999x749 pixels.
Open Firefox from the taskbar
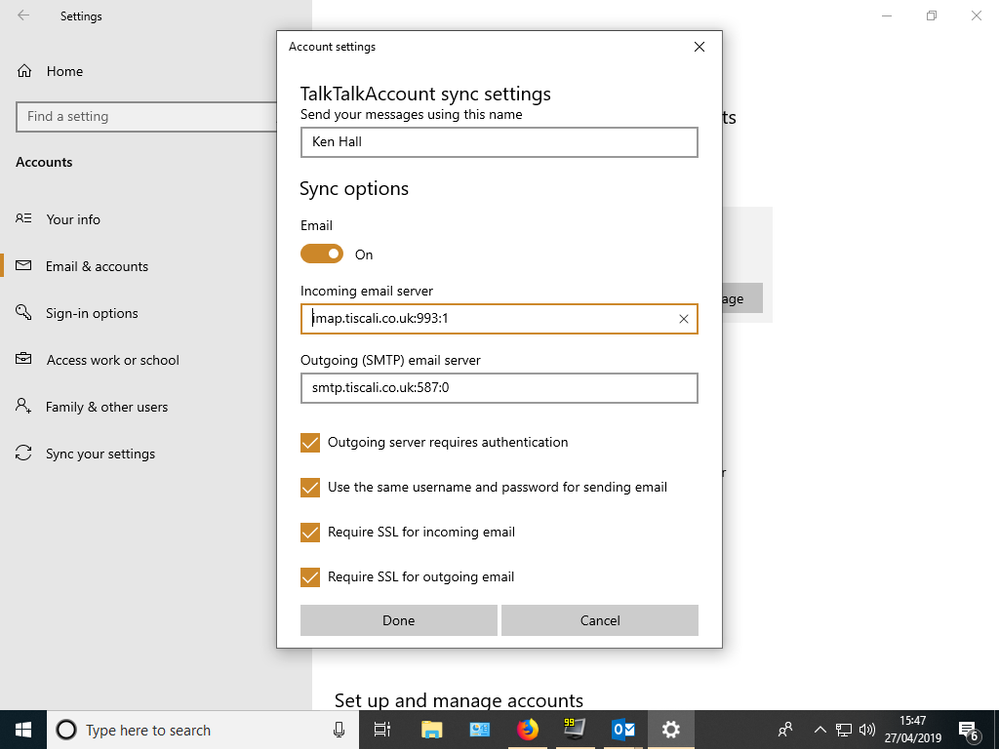(x=527, y=729)
